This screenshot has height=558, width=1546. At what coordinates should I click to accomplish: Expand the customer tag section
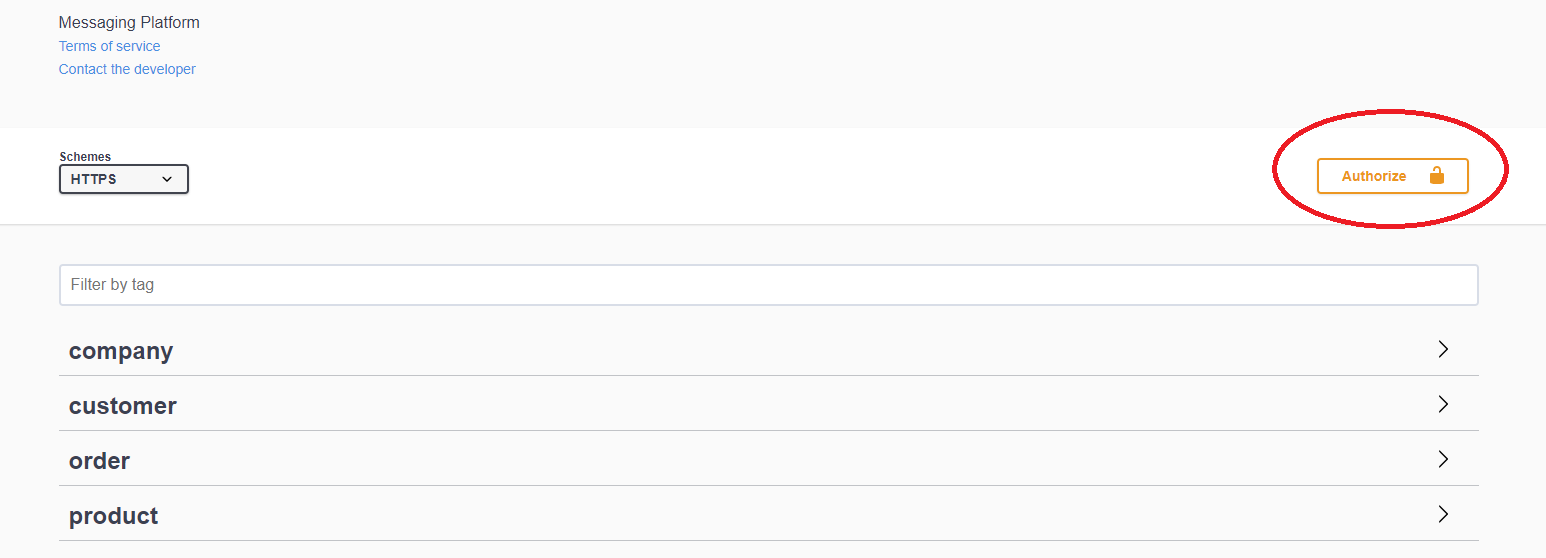(123, 406)
